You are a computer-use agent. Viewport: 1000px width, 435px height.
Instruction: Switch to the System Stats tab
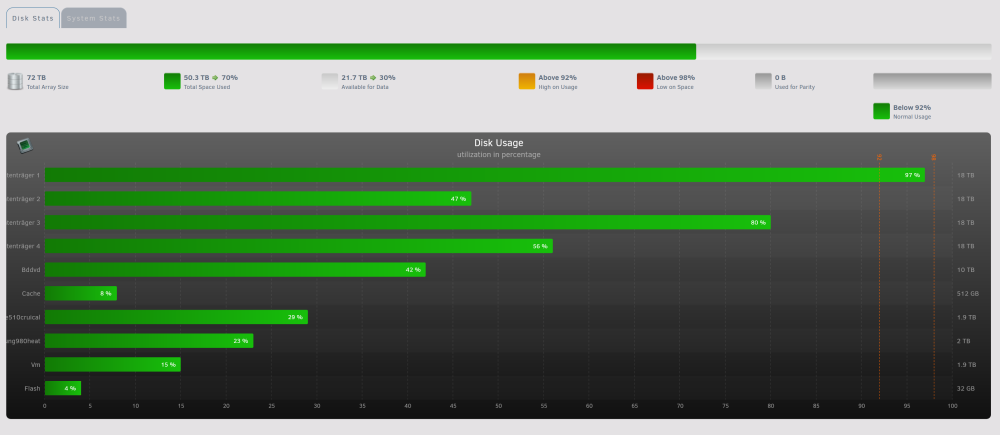[93, 18]
